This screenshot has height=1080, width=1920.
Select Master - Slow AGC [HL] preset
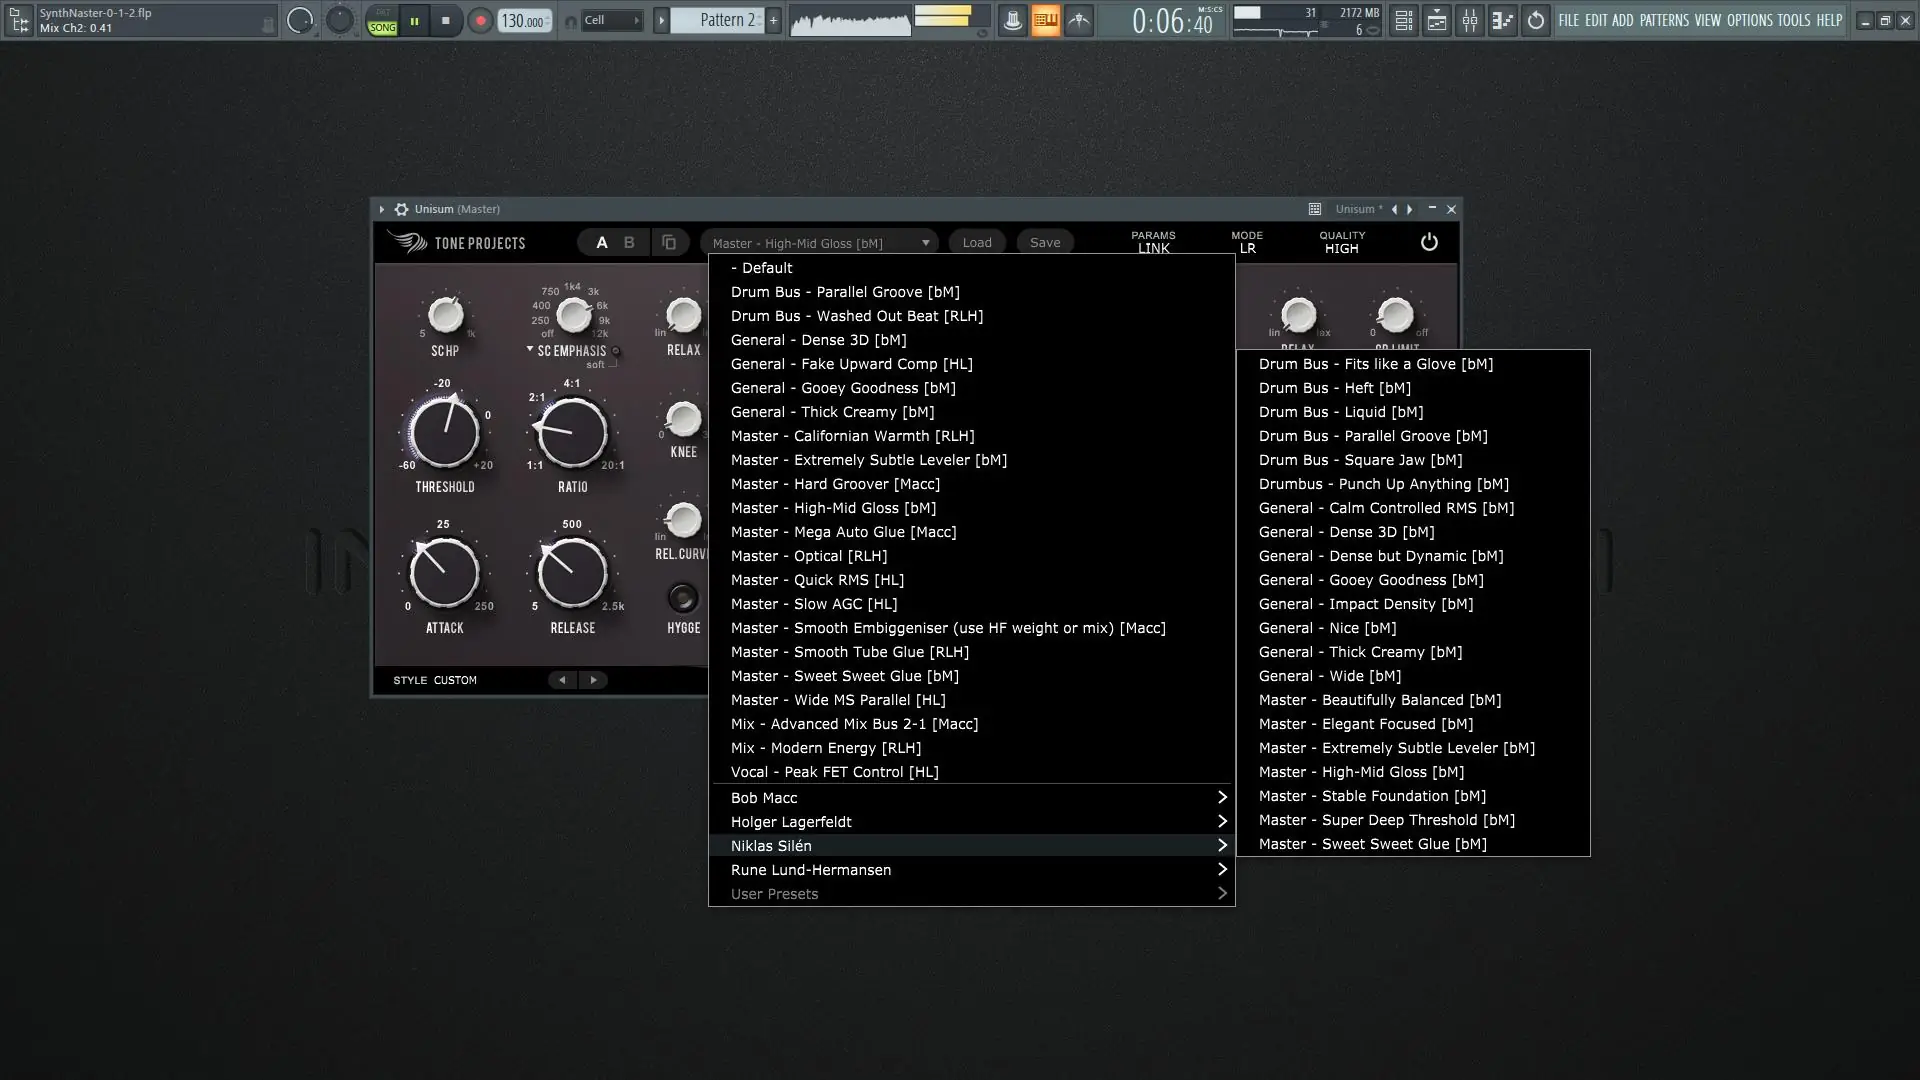[813, 604]
